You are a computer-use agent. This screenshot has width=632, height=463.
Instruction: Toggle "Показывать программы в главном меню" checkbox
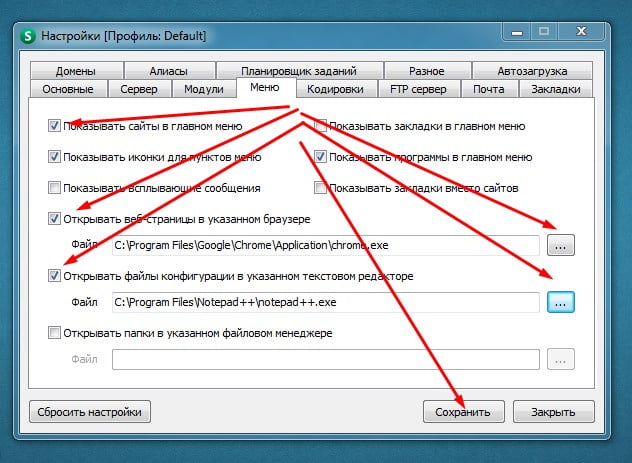point(321,157)
